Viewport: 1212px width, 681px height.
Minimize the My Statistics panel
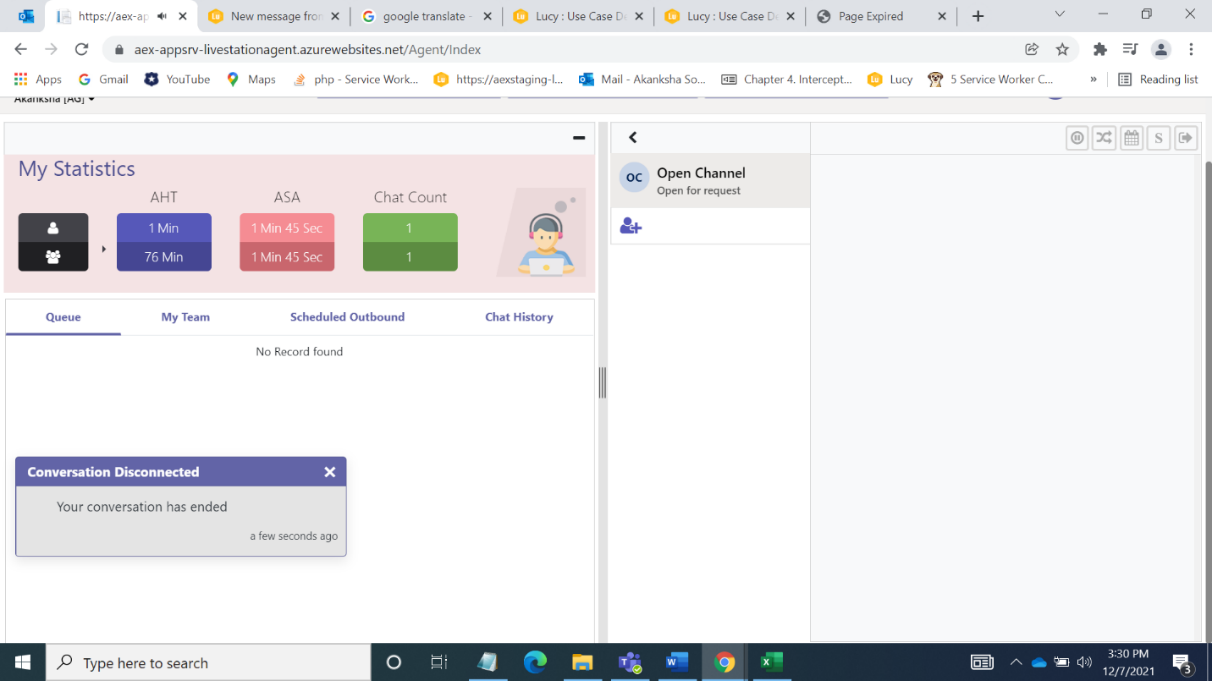click(x=578, y=138)
